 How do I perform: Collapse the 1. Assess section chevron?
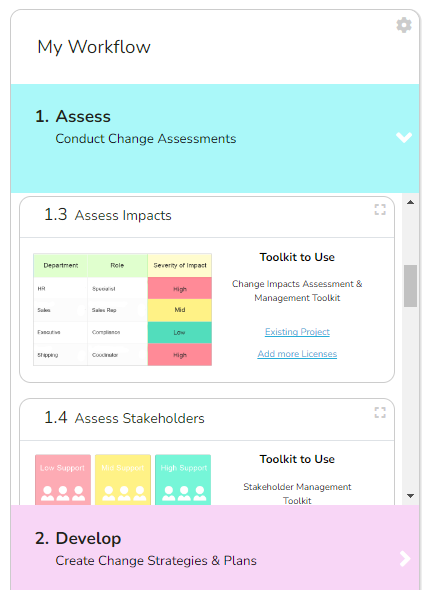[x=404, y=137]
